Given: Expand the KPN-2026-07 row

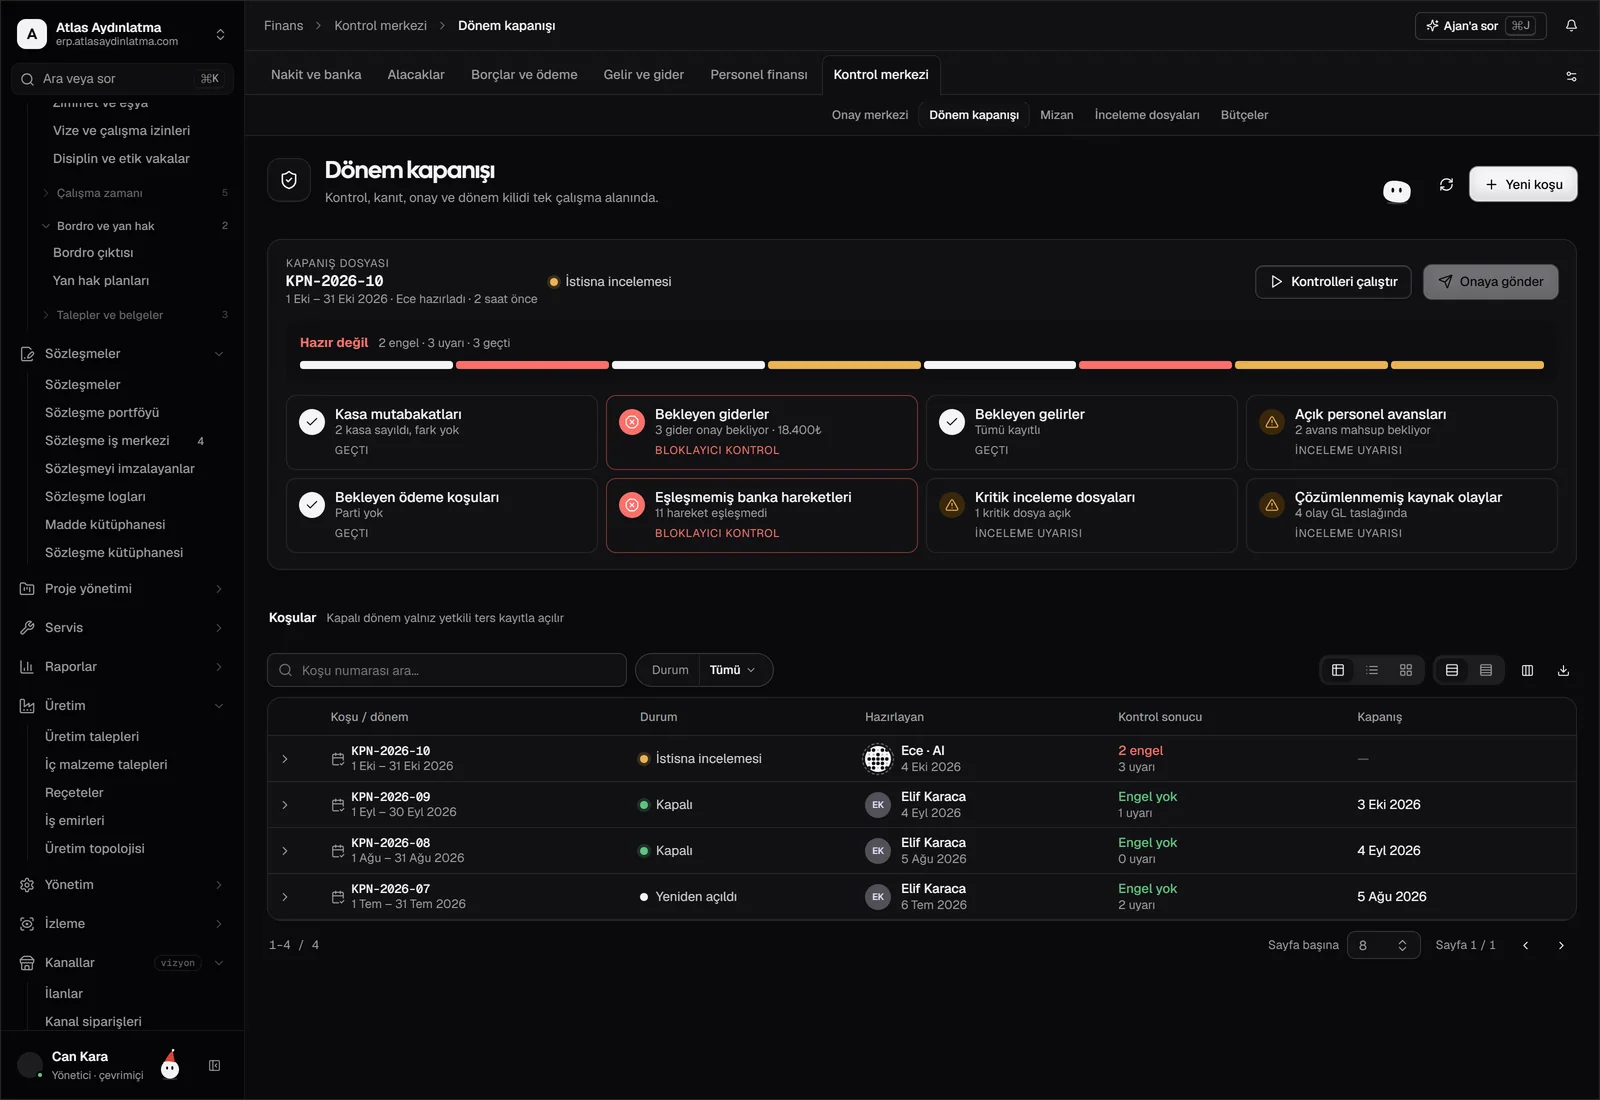Looking at the screenshot, I should 285,897.
